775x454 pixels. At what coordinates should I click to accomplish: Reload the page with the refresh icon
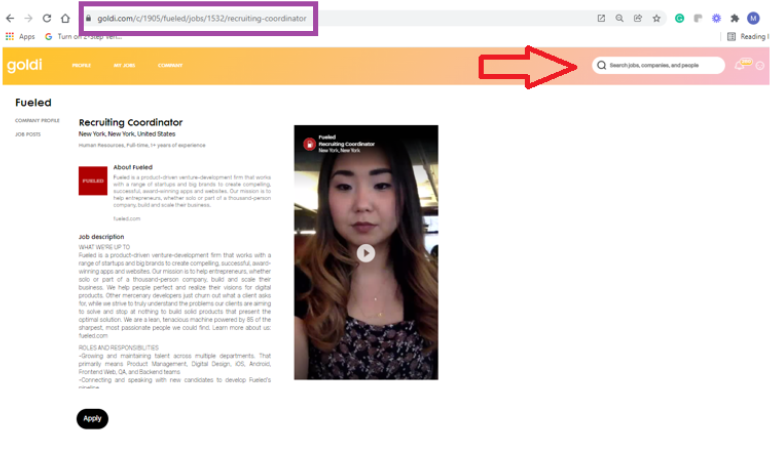(46, 18)
